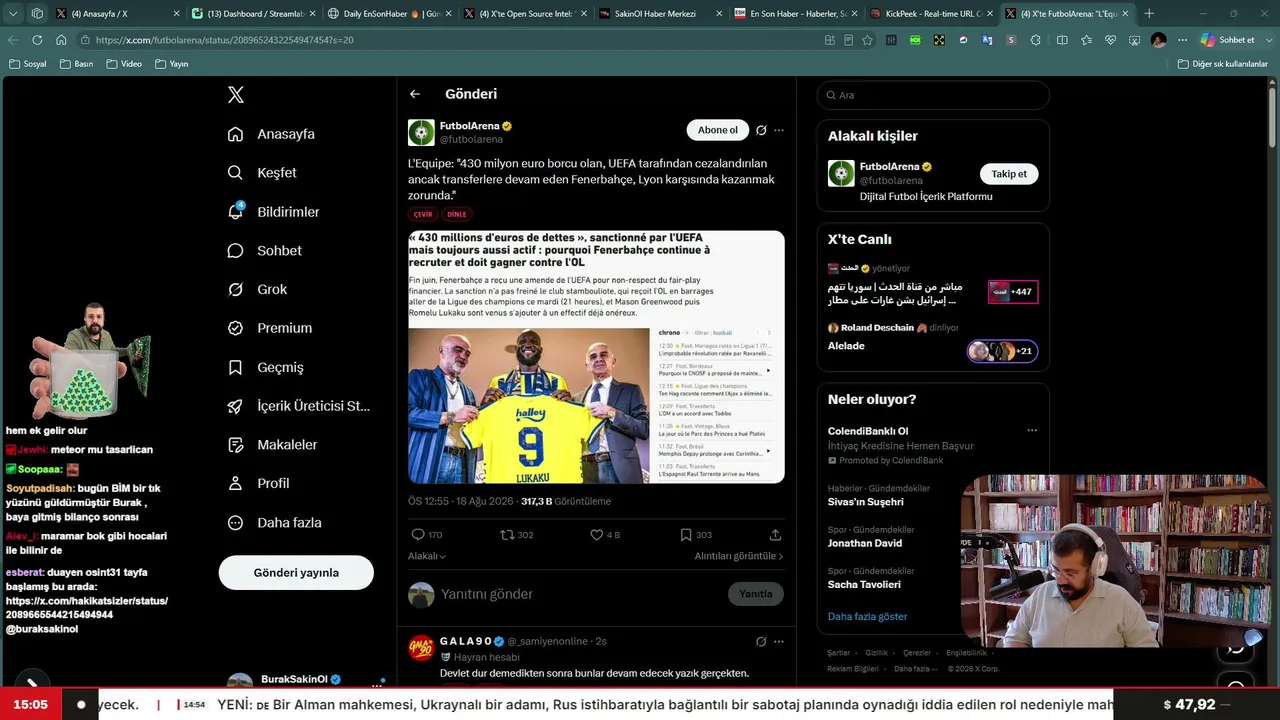1280x720 pixels.
Task: Open the Sivas'ın Suşehri trend
Action: point(865,502)
